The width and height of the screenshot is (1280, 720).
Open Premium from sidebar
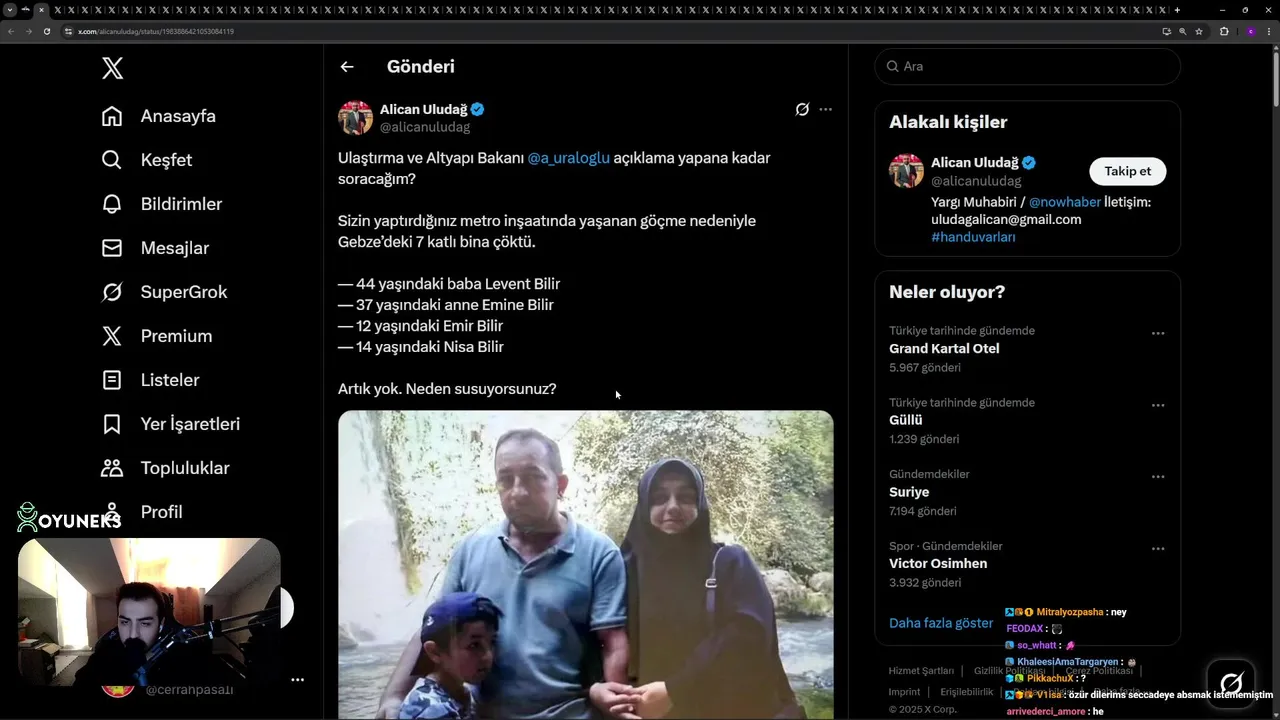[157, 336]
